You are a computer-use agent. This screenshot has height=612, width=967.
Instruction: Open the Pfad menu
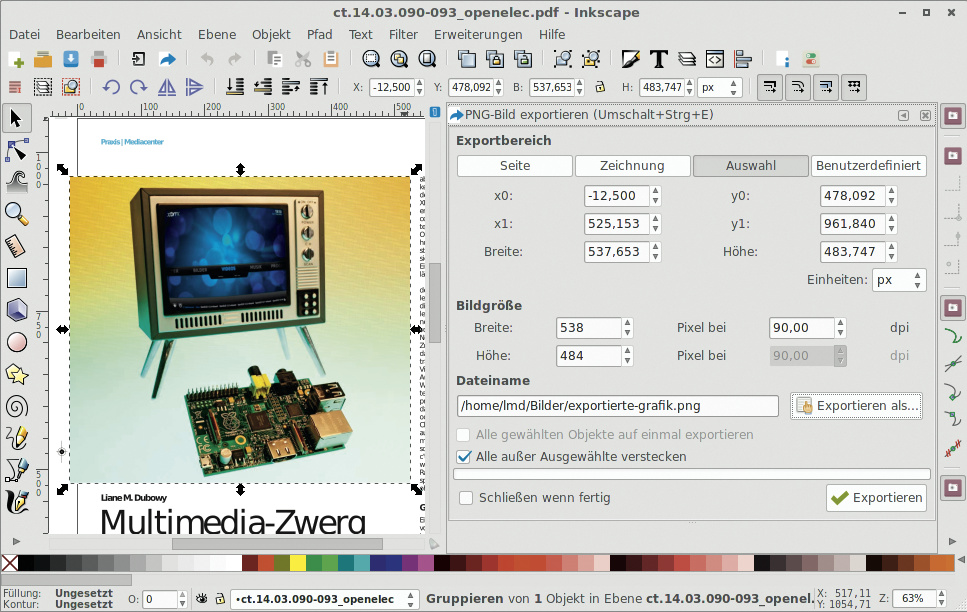(x=319, y=35)
